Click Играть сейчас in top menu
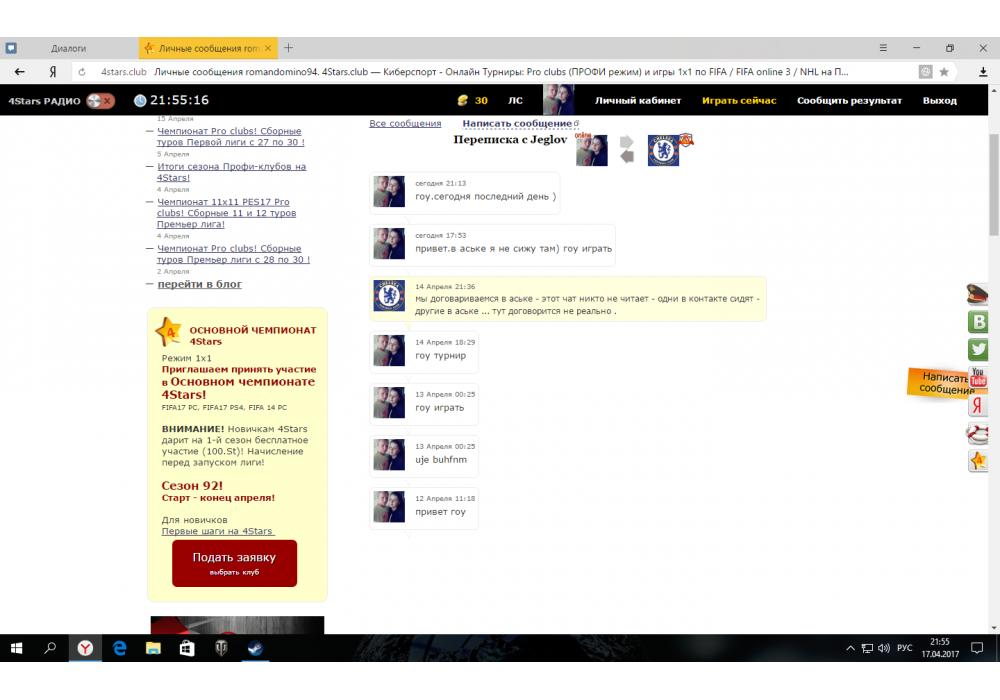 [x=739, y=100]
